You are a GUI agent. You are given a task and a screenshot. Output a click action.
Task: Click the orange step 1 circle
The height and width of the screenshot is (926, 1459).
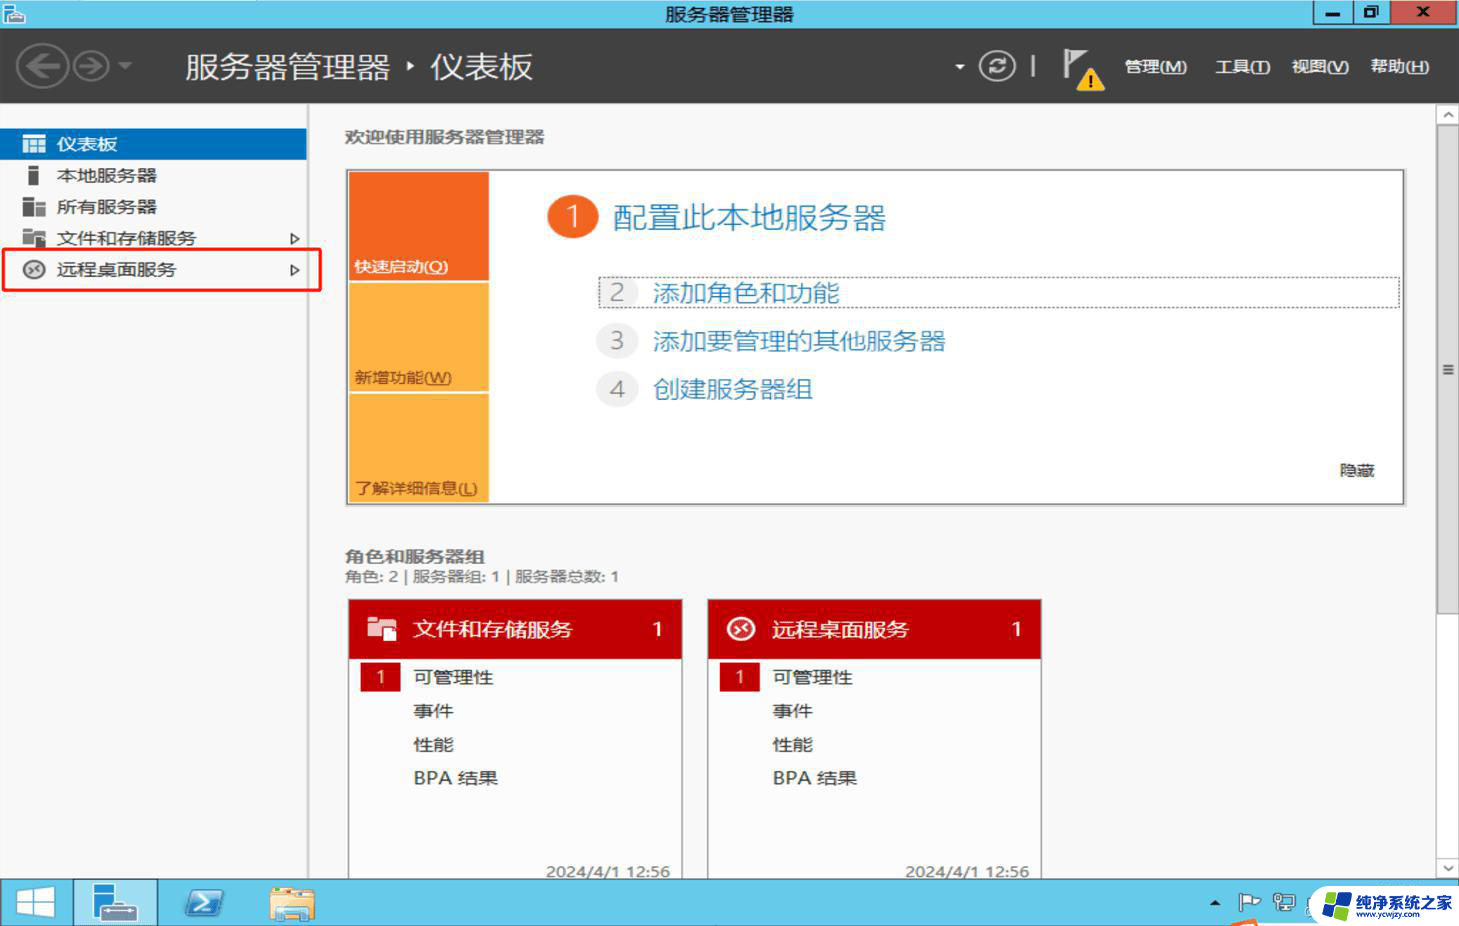click(x=572, y=217)
